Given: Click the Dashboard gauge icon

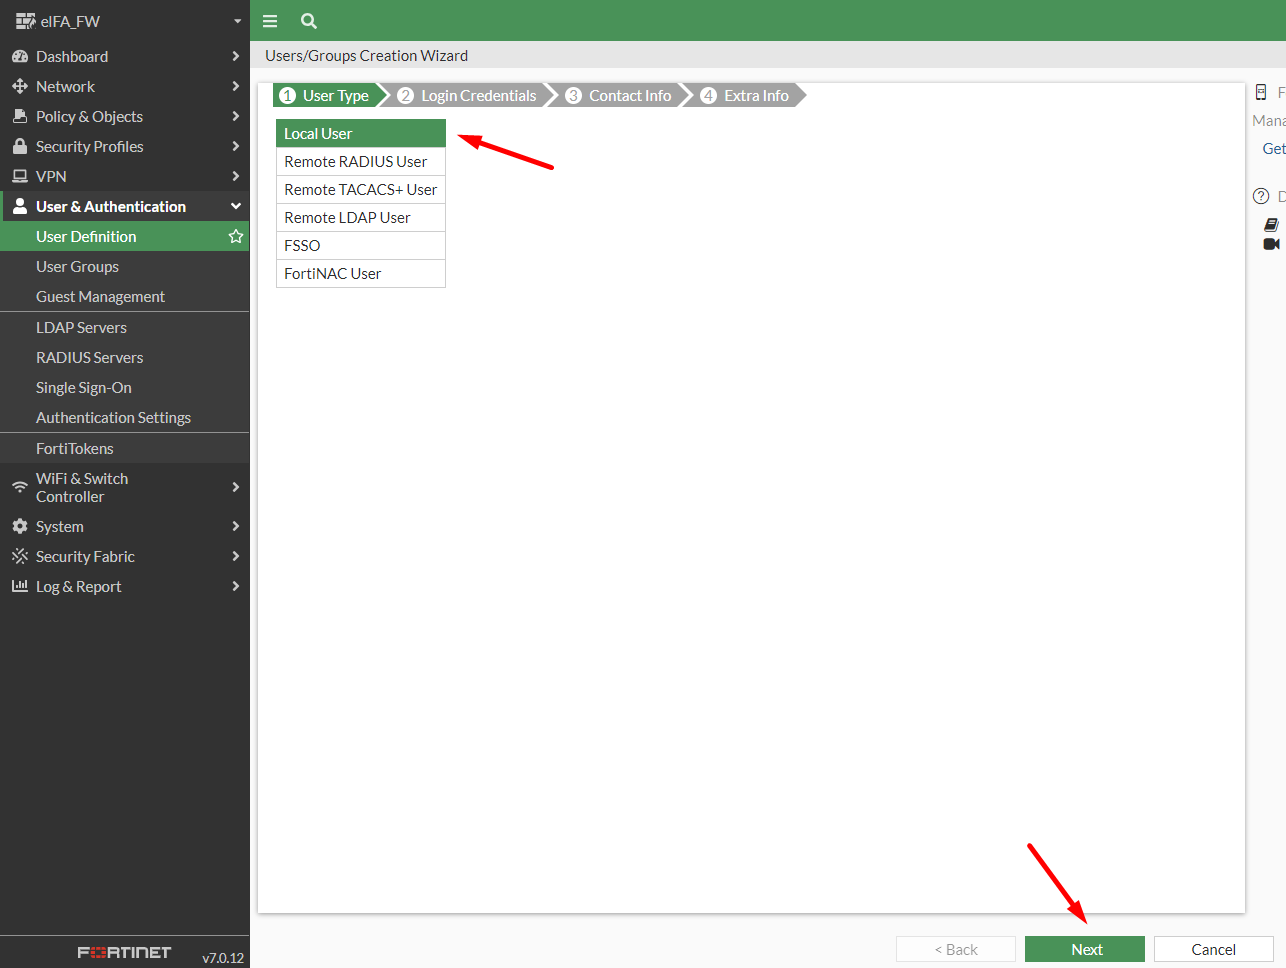Looking at the screenshot, I should (19, 57).
